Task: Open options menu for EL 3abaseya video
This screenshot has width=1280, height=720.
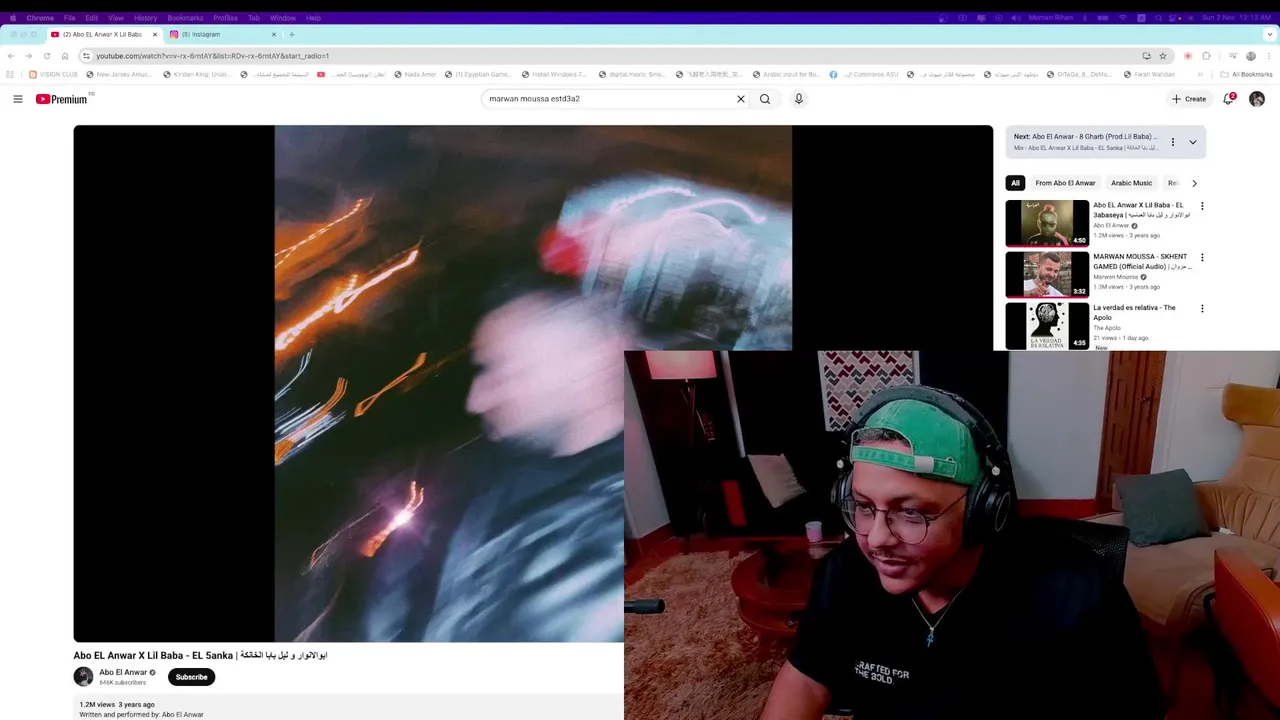Action: coord(1202,206)
